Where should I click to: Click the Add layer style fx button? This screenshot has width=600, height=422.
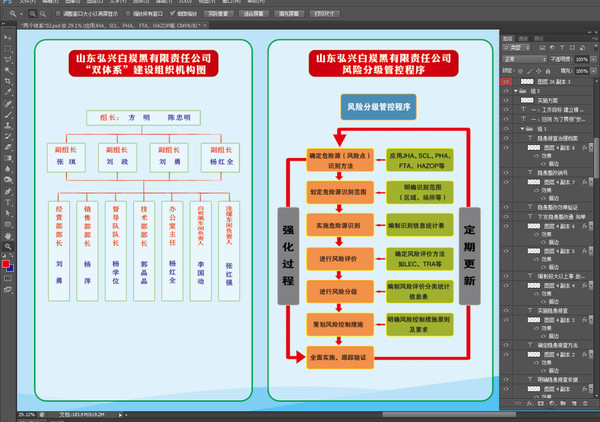(x=530, y=403)
